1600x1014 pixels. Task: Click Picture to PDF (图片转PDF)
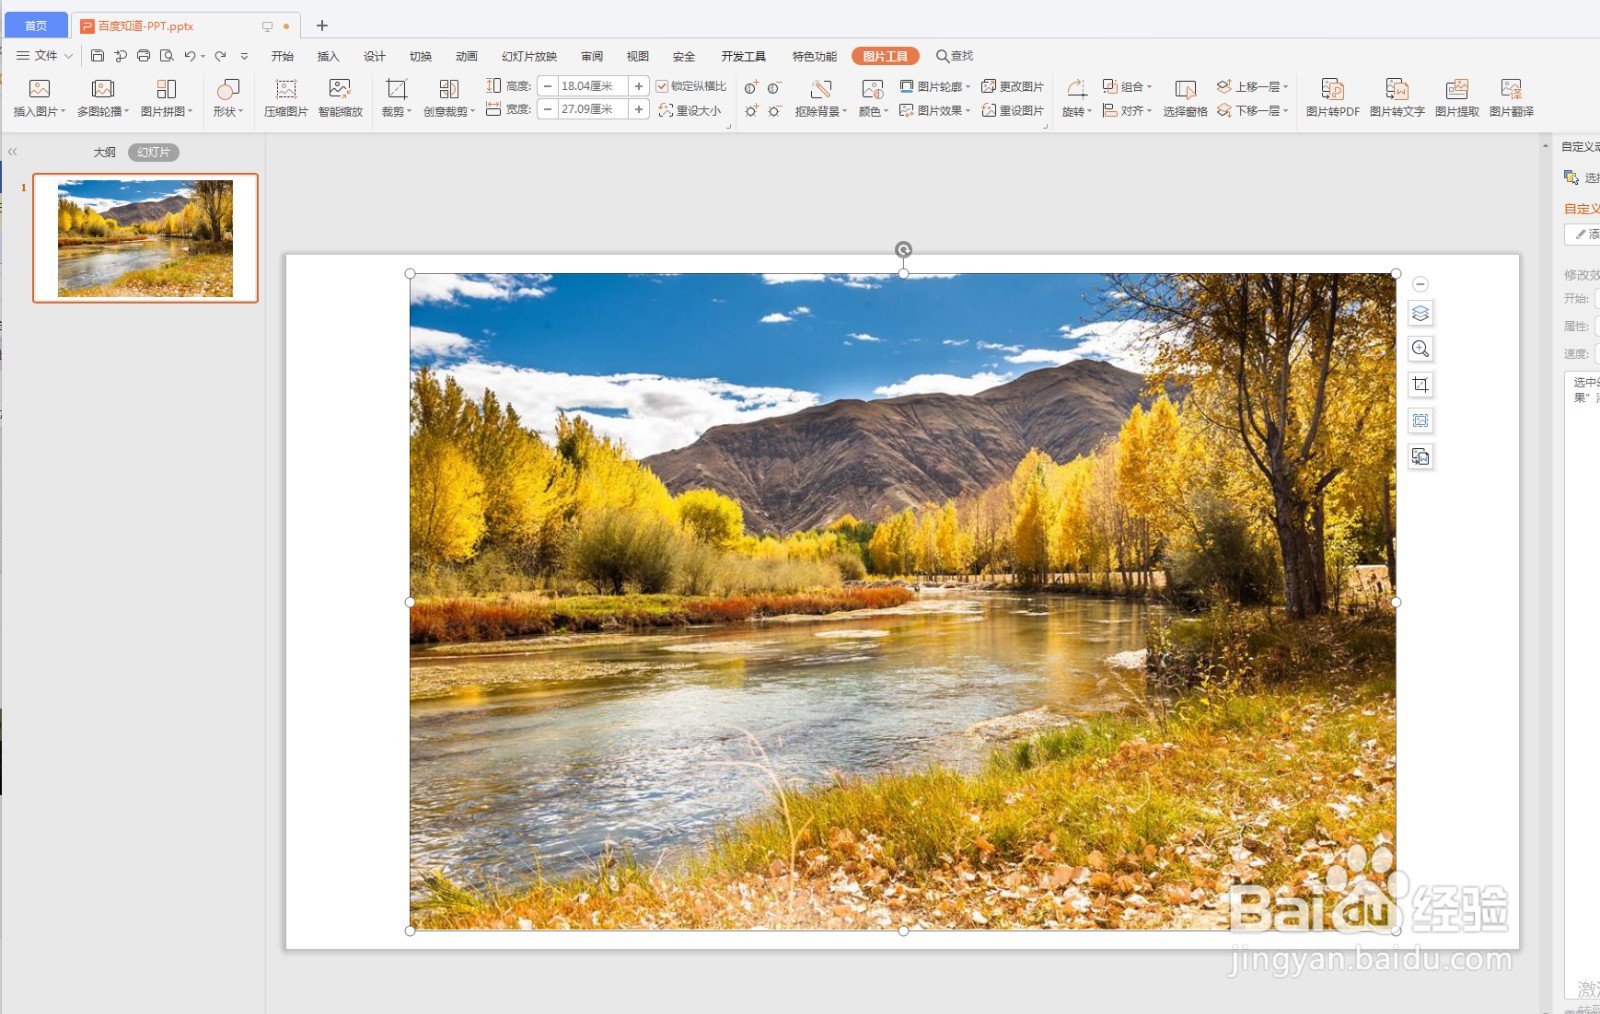1332,98
